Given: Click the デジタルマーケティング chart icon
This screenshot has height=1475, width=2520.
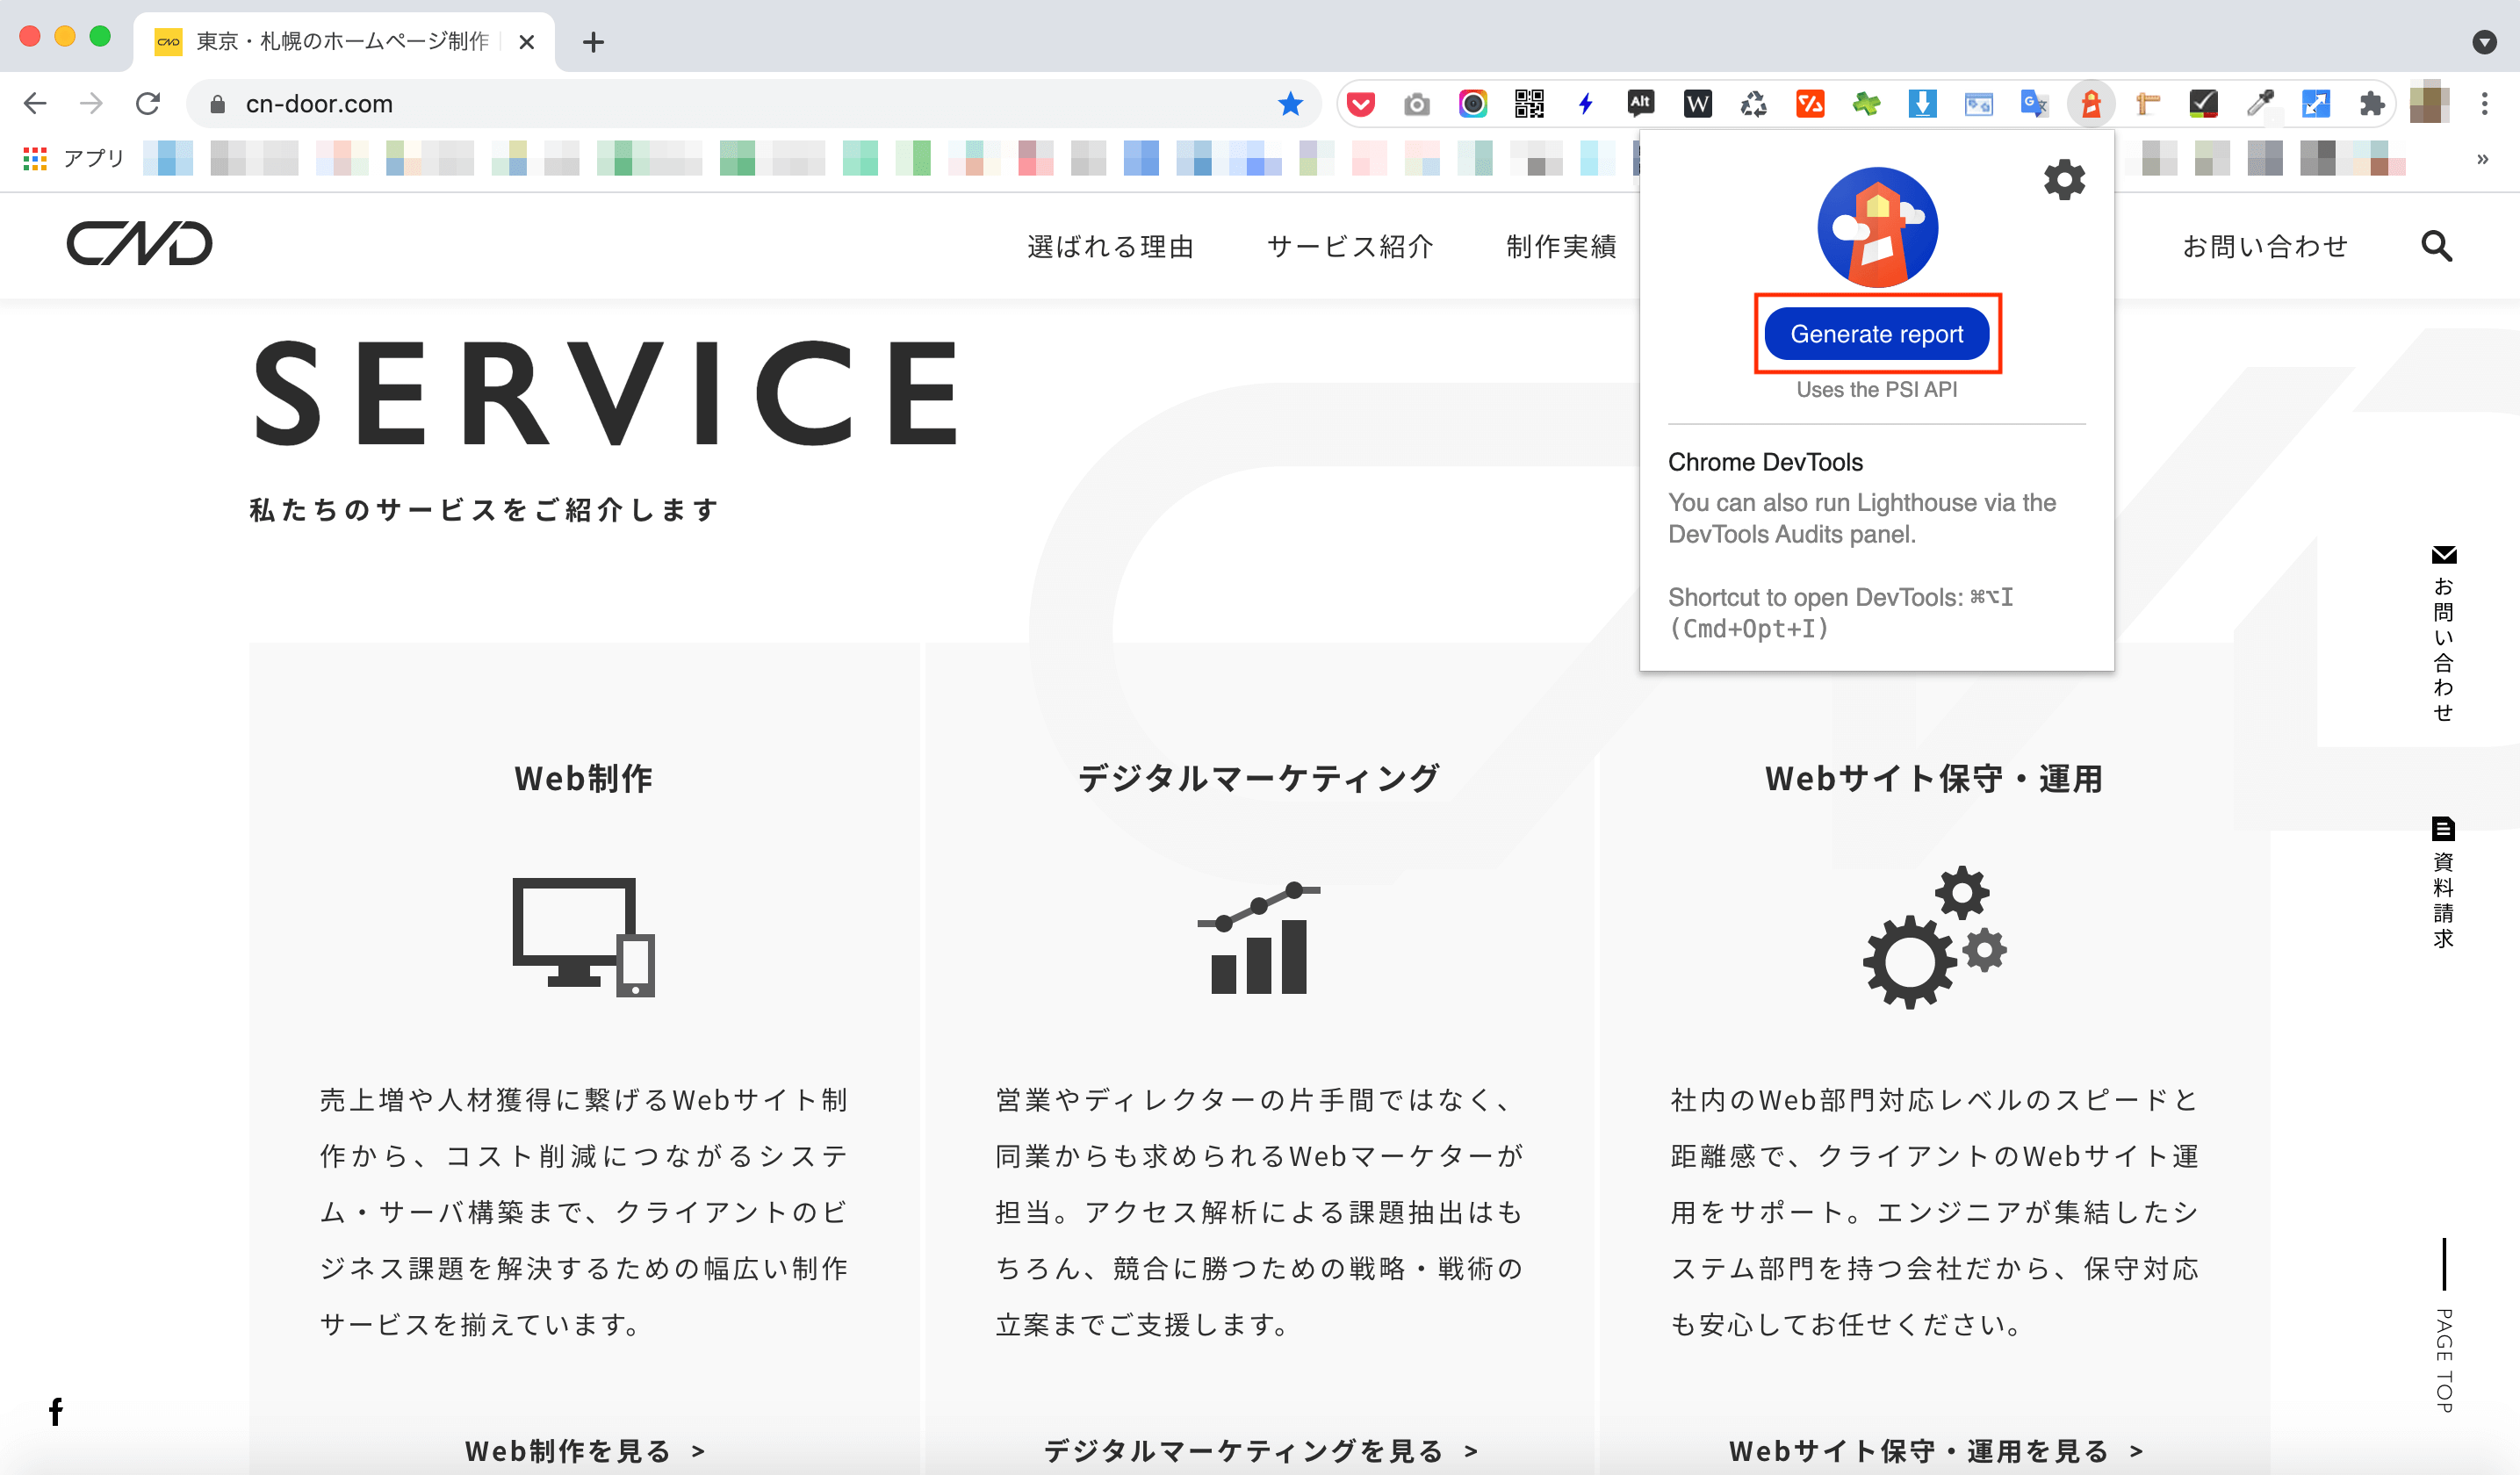Looking at the screenshot, I should [1259, 937].
